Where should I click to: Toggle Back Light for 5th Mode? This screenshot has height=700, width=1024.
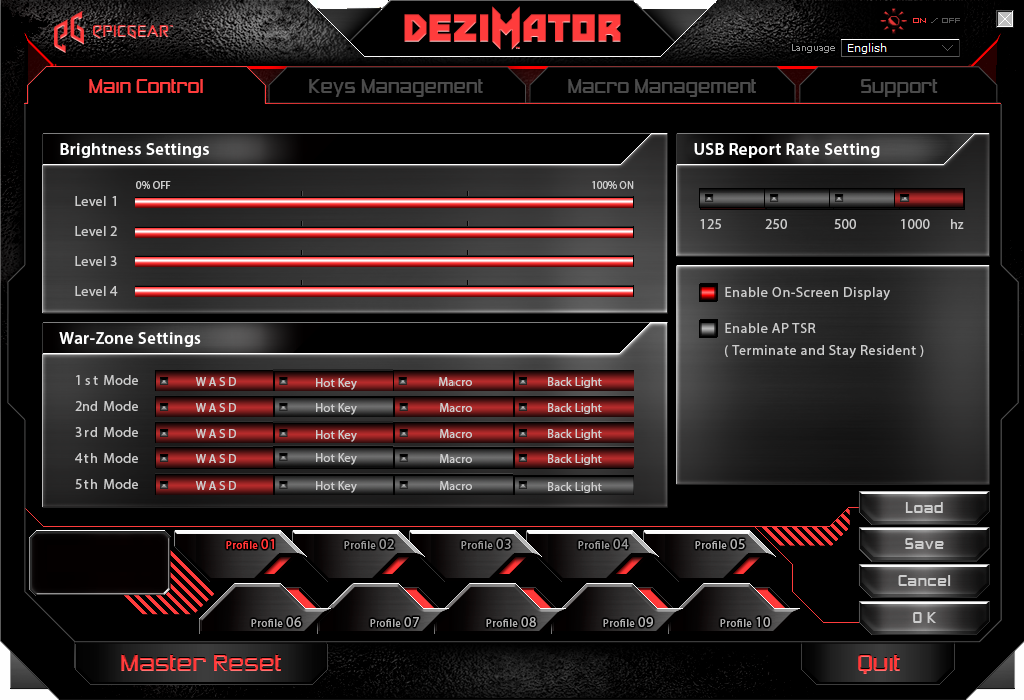[574, 486]
